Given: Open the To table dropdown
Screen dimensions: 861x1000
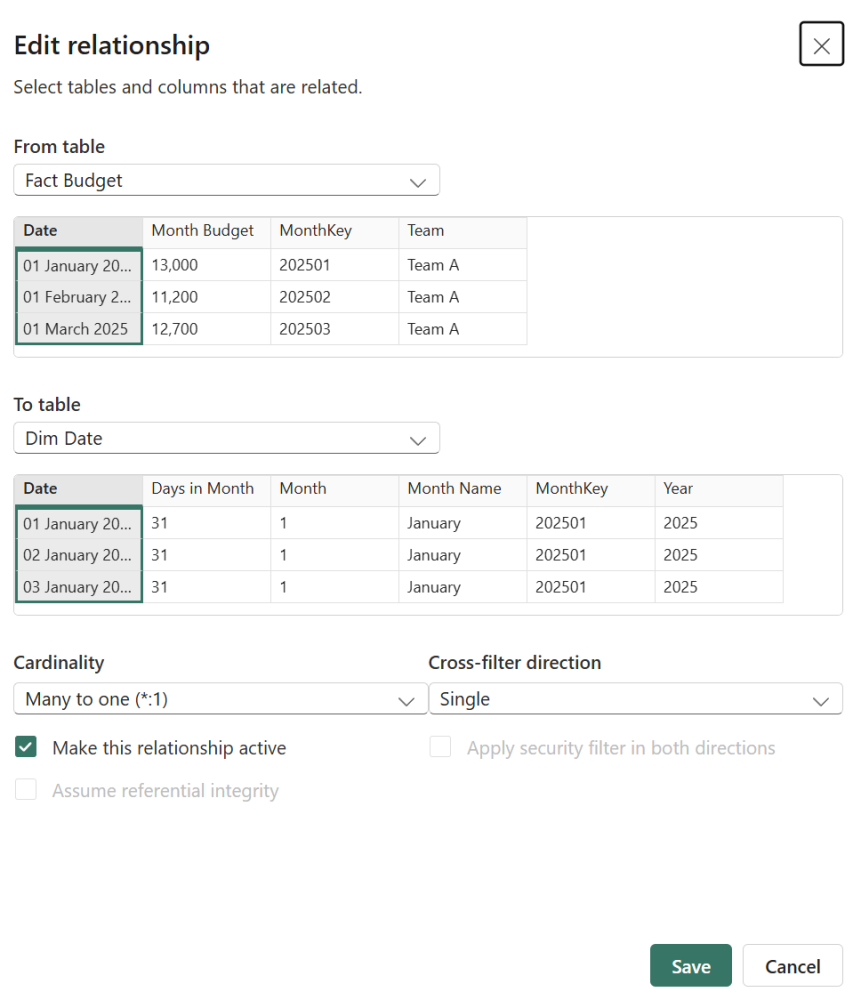Looking at the screenshot, I should pyautogui.click(x=226, y=438).
